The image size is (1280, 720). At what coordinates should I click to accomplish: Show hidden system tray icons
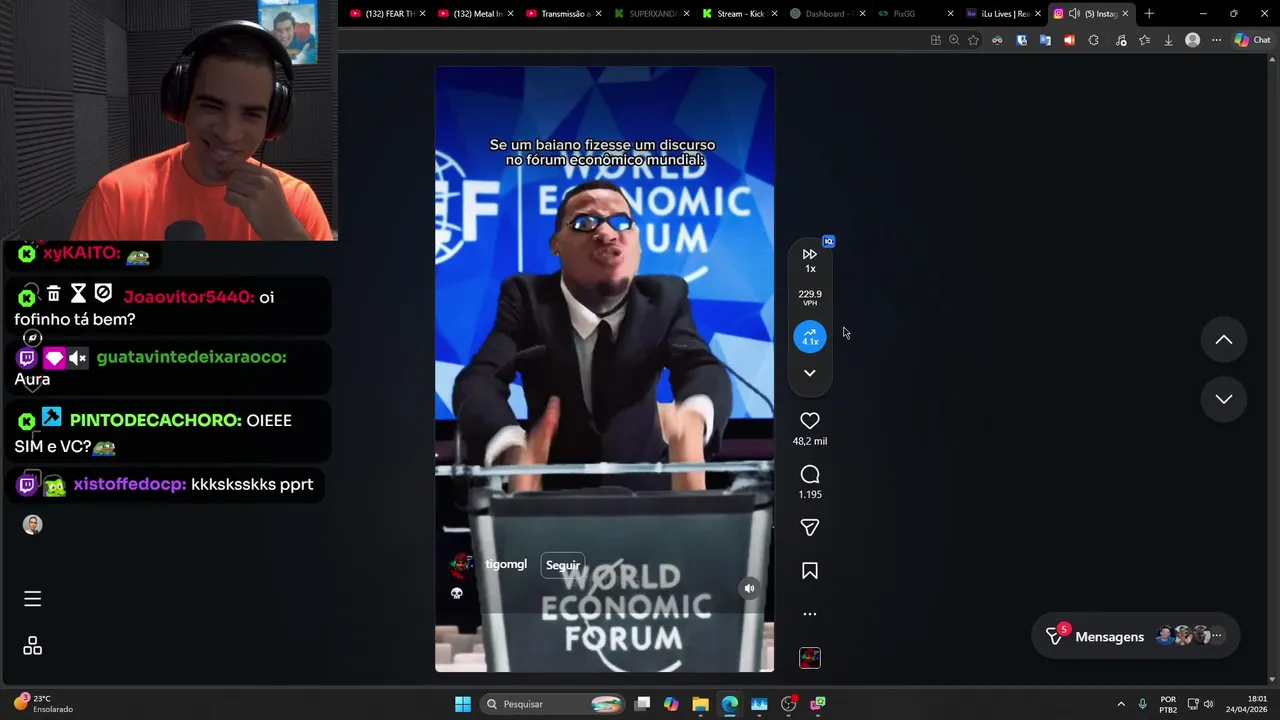[x=1121, y=704]
